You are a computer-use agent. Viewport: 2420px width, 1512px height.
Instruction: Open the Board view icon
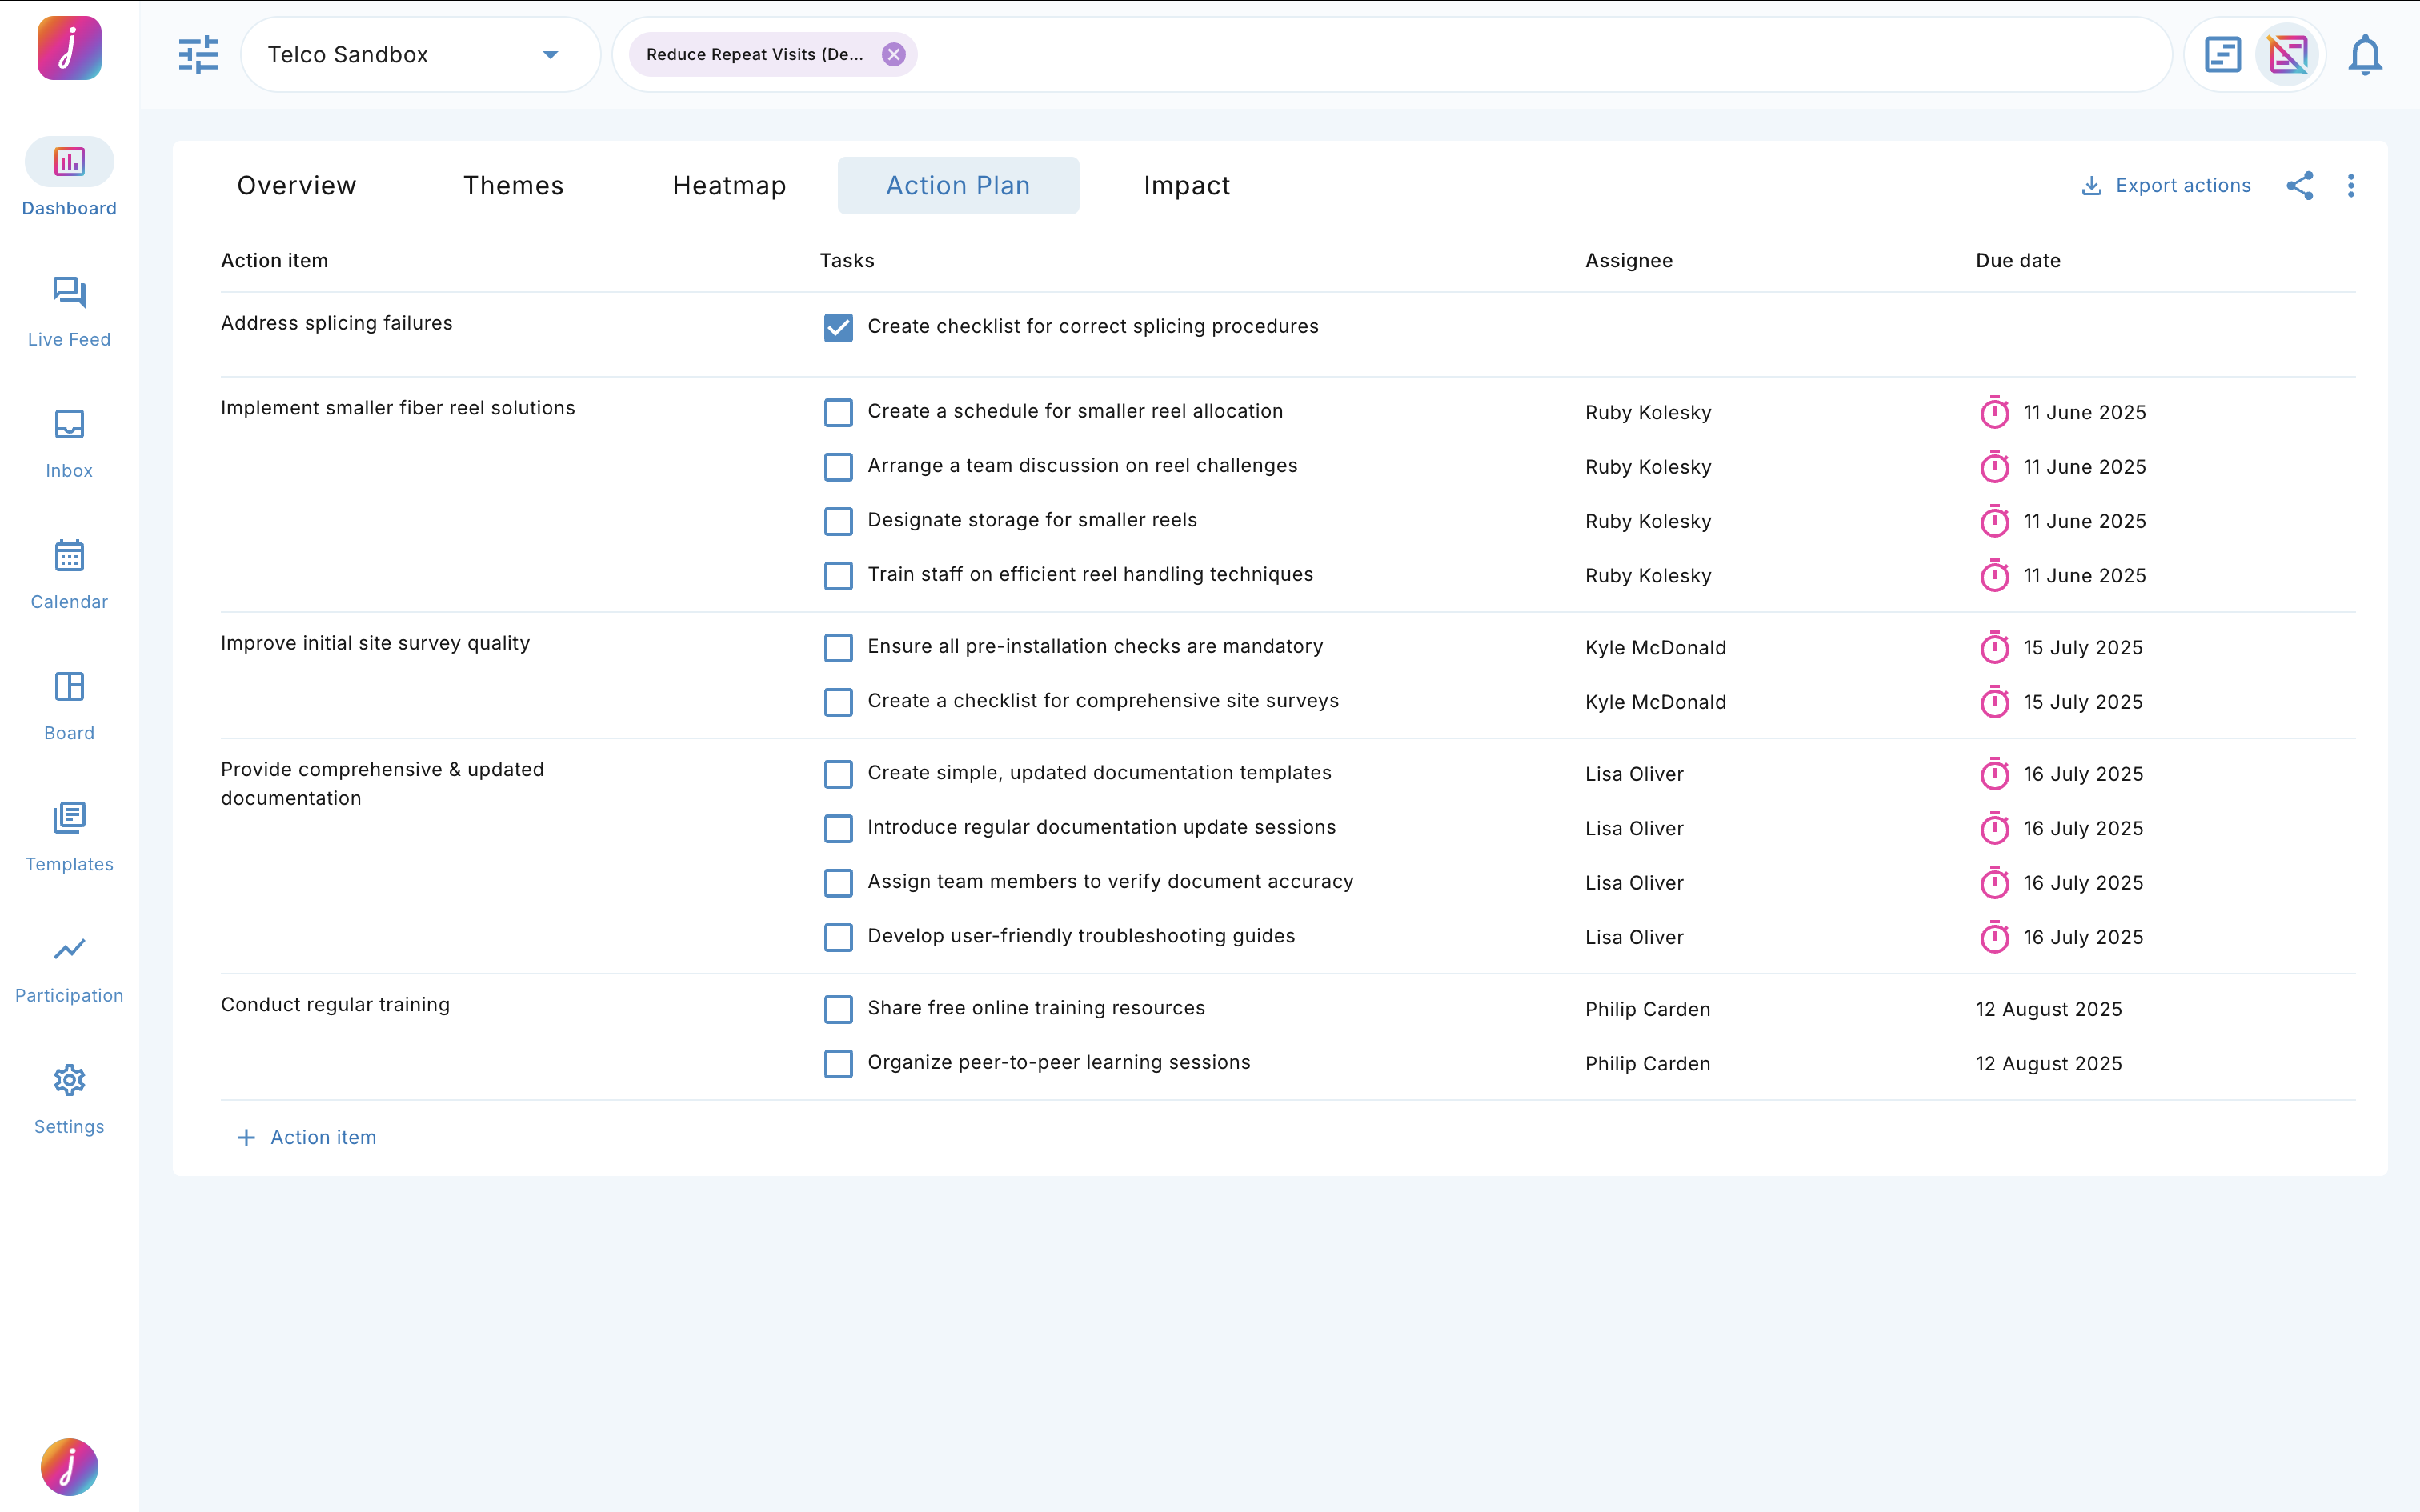point(69,686)
